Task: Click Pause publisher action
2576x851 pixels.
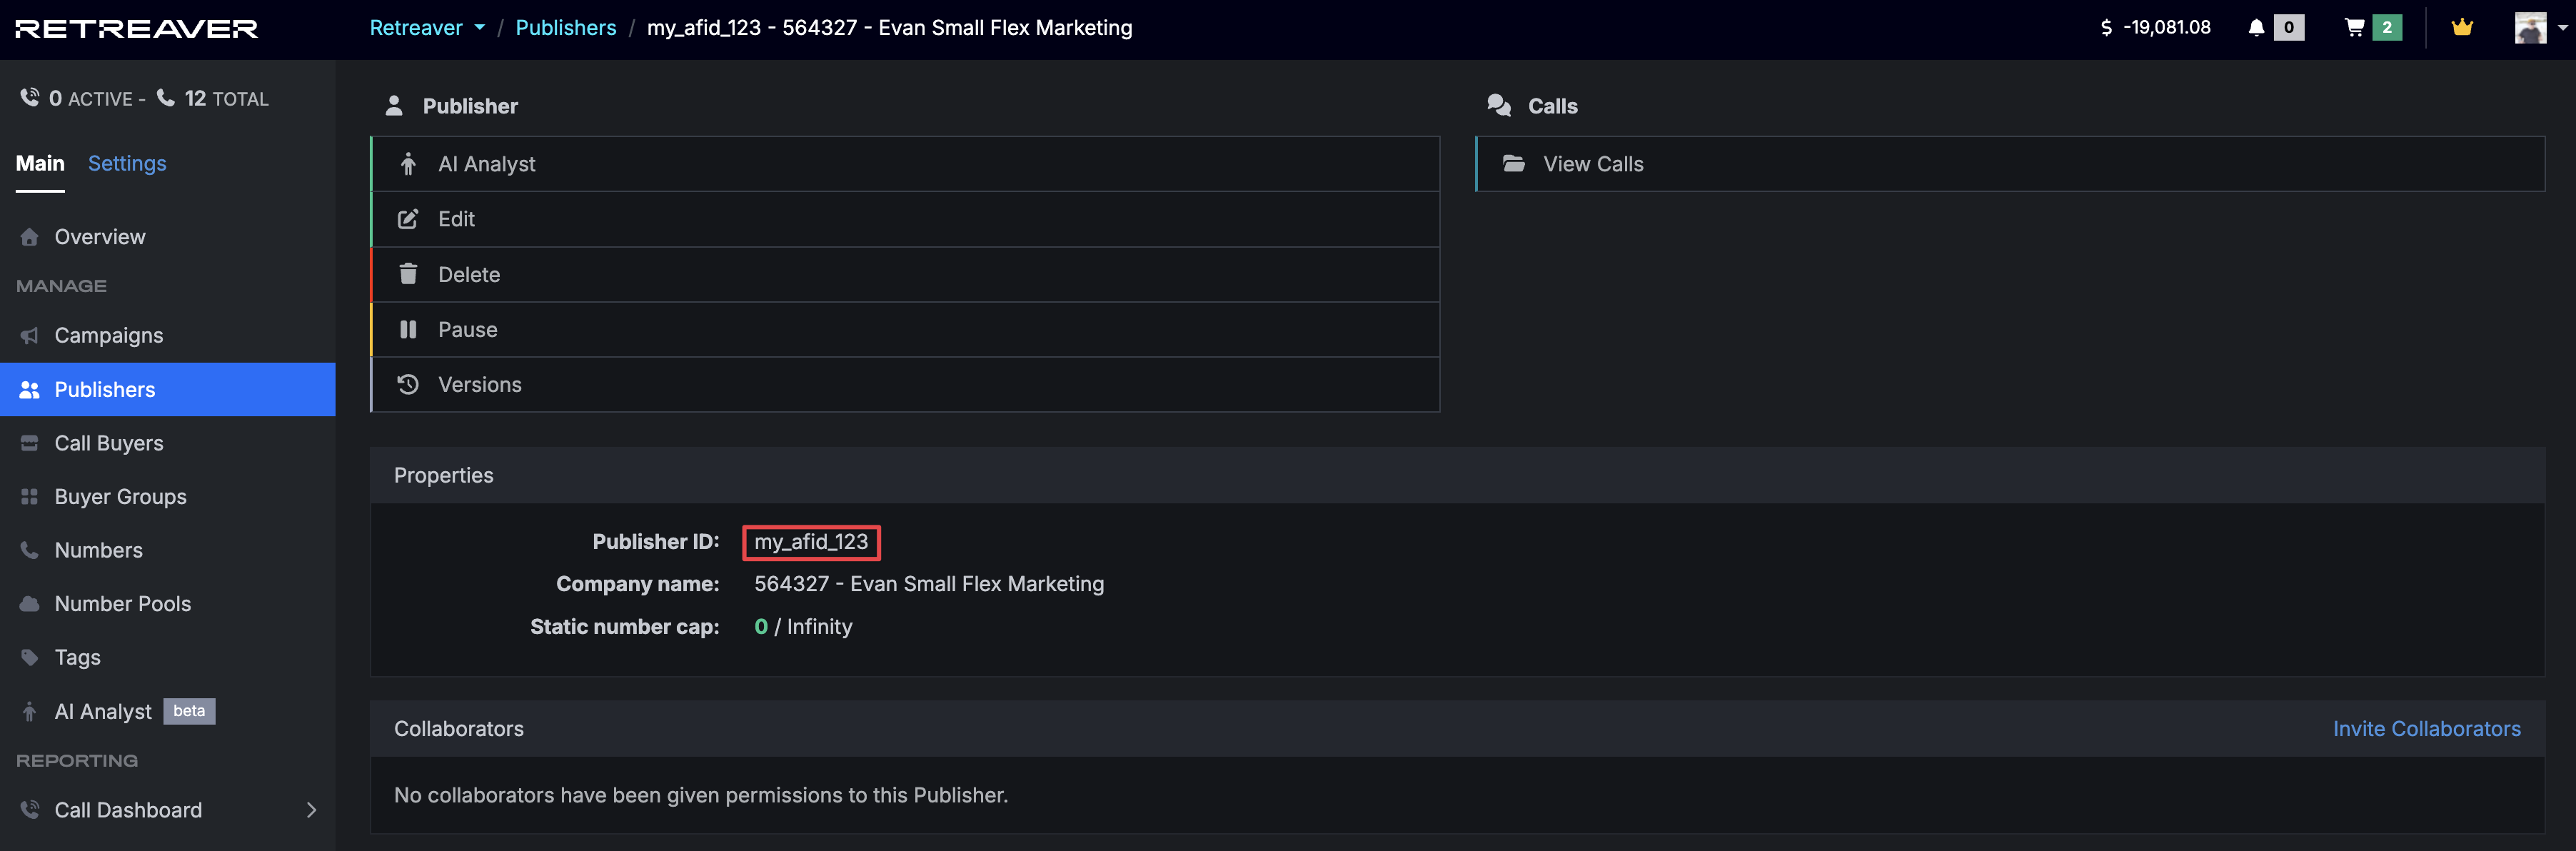Action: pyautogui.click(x=906, y=329)
